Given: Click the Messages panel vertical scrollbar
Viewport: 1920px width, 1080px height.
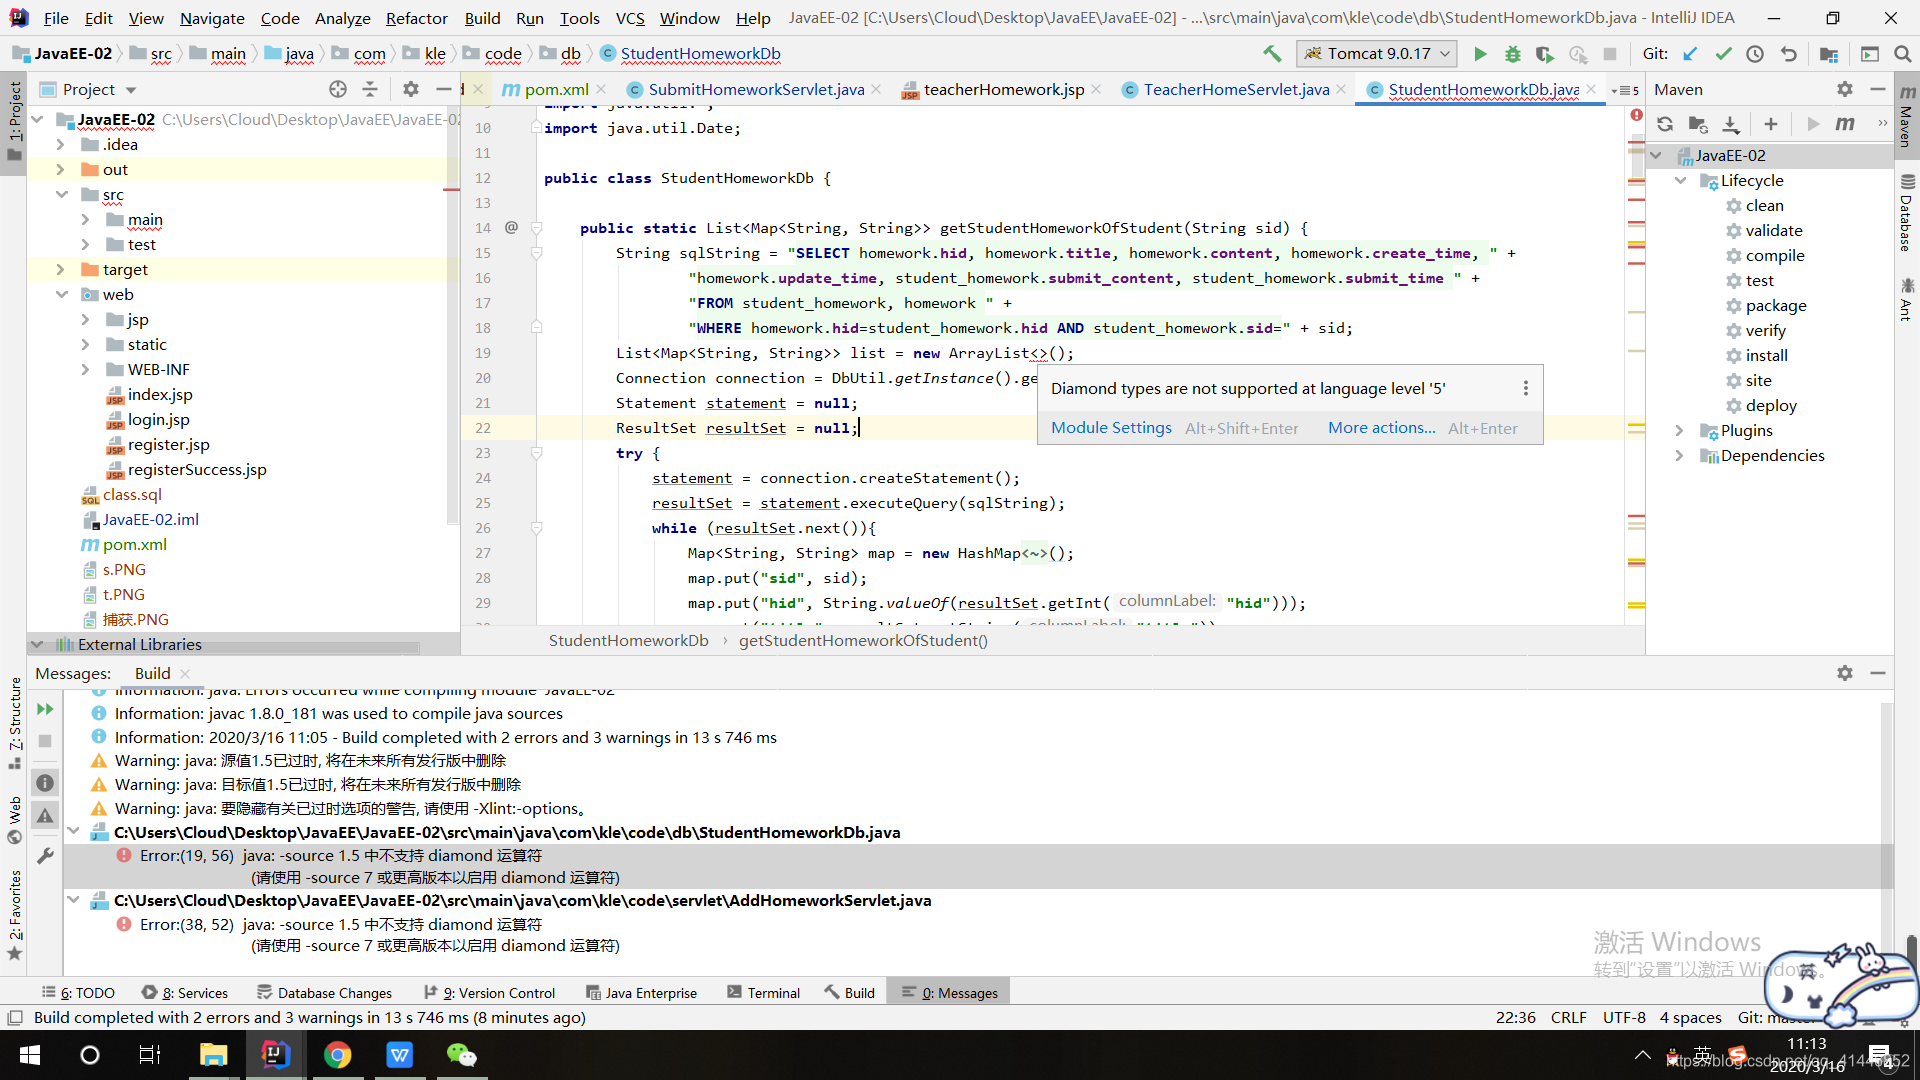Looking at the screenshot, I should coord(1886,800).
